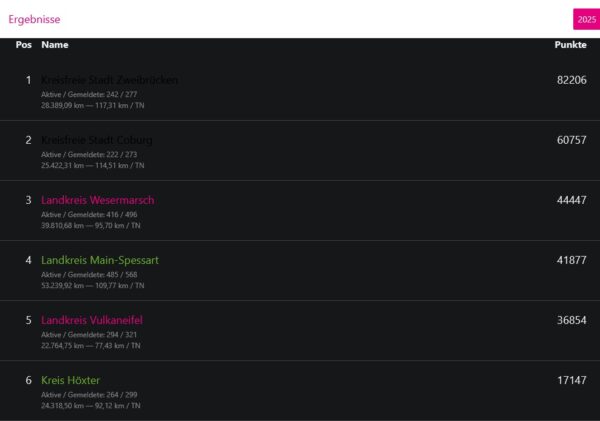
Task: Sort by the Name column header
Action: click(55, 45)
